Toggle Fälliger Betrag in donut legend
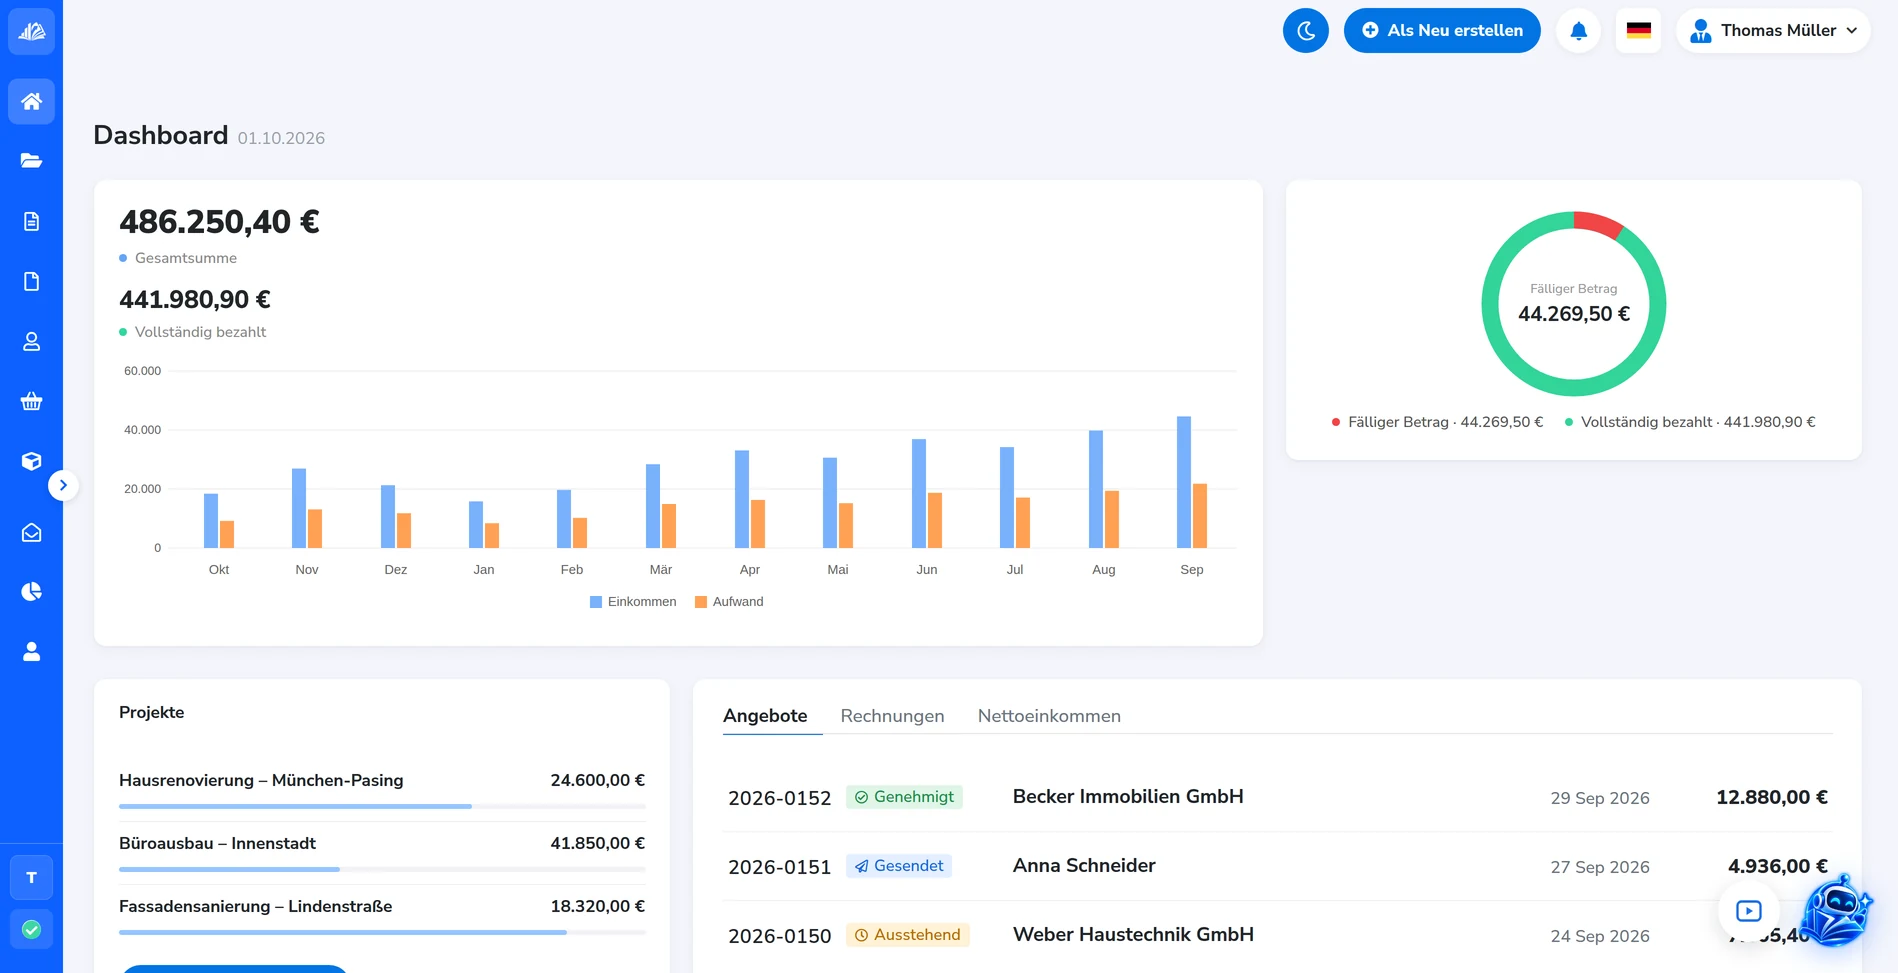This screenshot has width=1898, height=973. tap(1437, 422)
